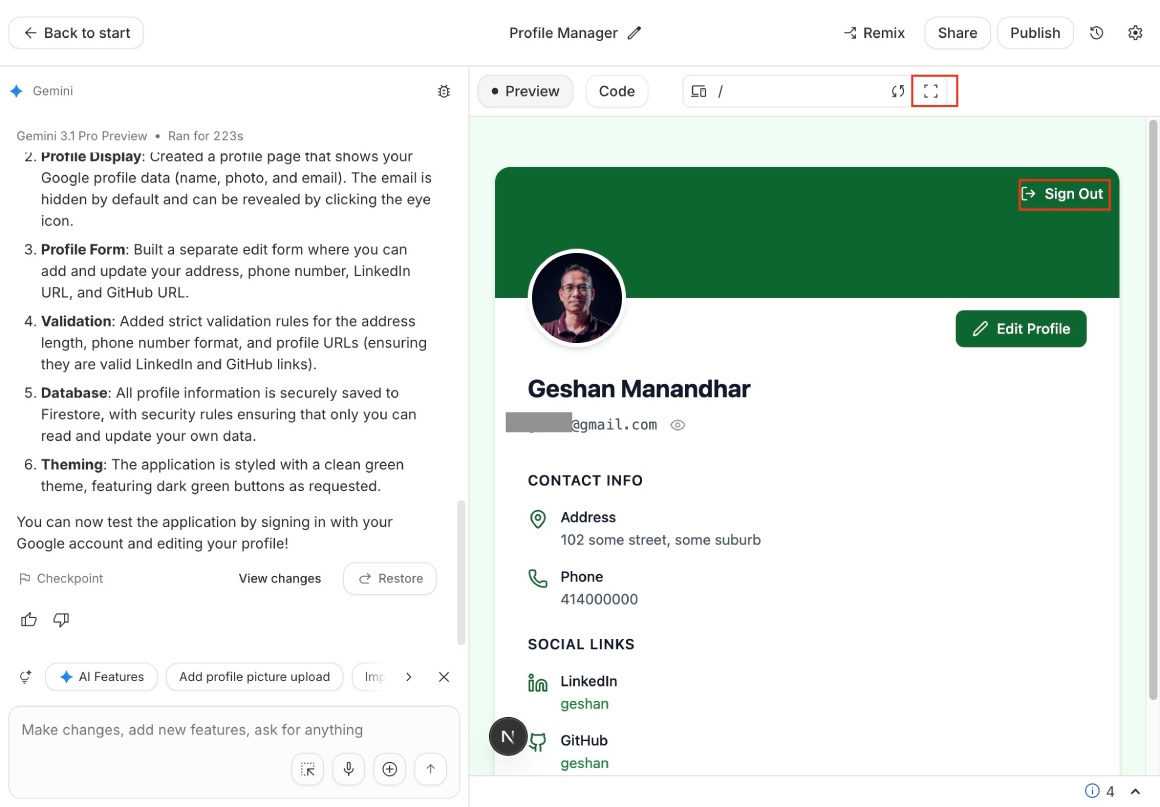The height and width of the screenshot is (807, 1160).
Task: Give thumbs up feedback on response
Action: 28,619
